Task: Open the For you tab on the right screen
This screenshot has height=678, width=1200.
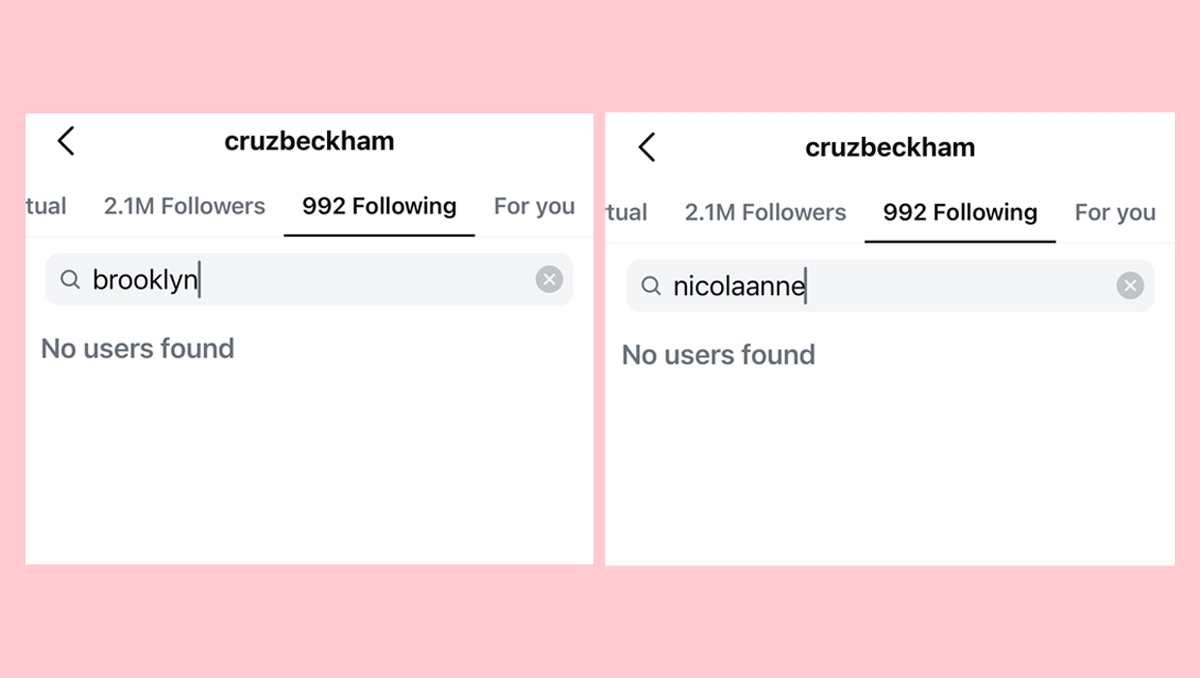Action: pyautogui.click(x=1115, y=212)
